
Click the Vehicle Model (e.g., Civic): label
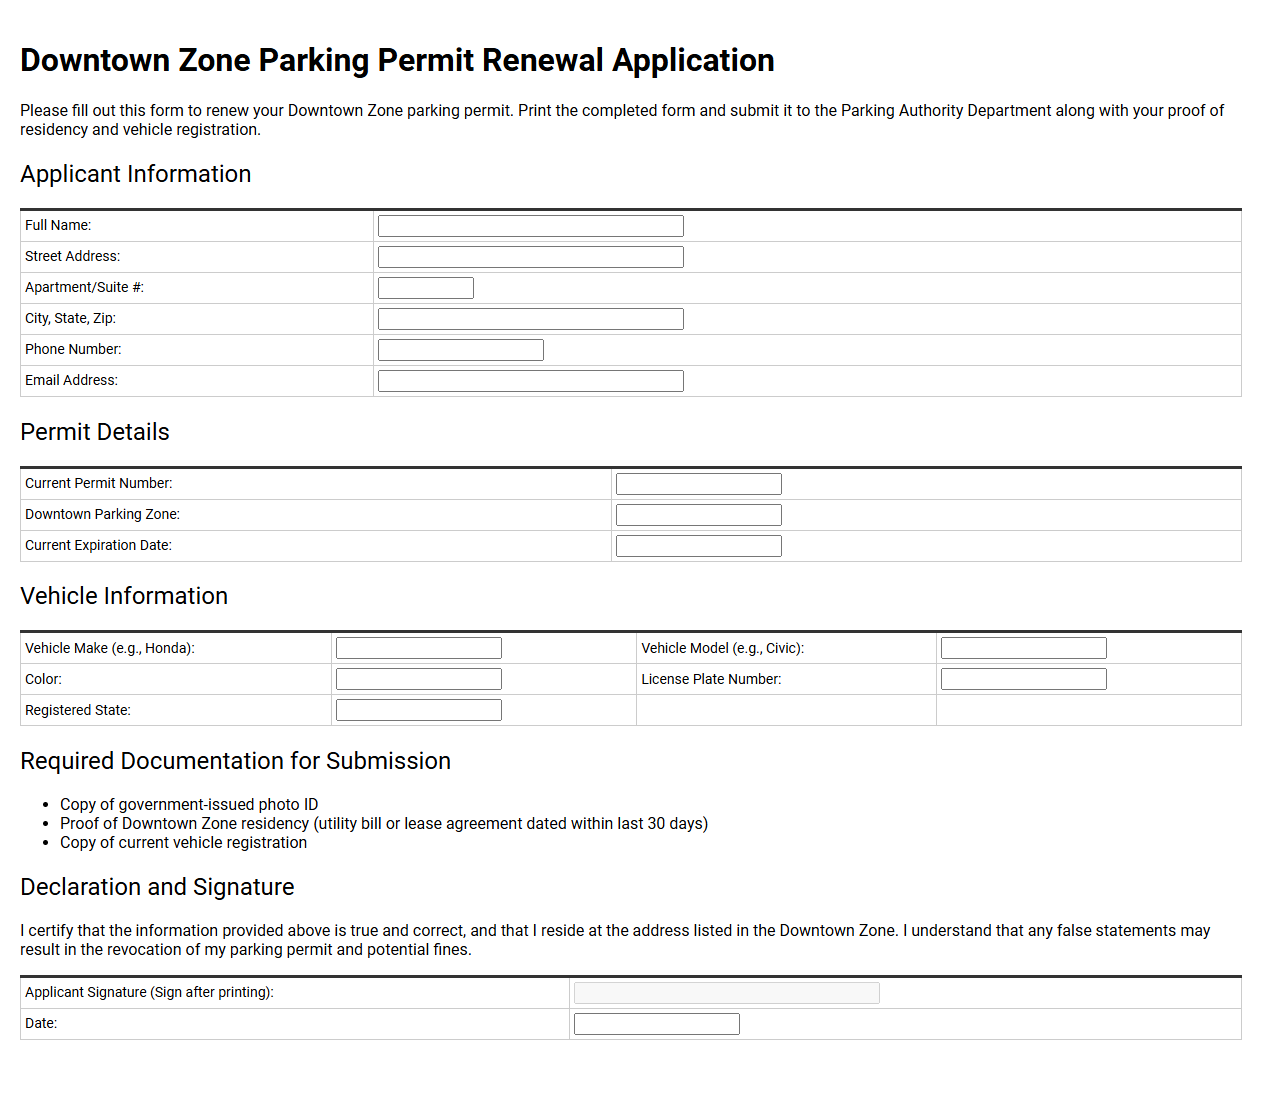[x=723, y=649]
